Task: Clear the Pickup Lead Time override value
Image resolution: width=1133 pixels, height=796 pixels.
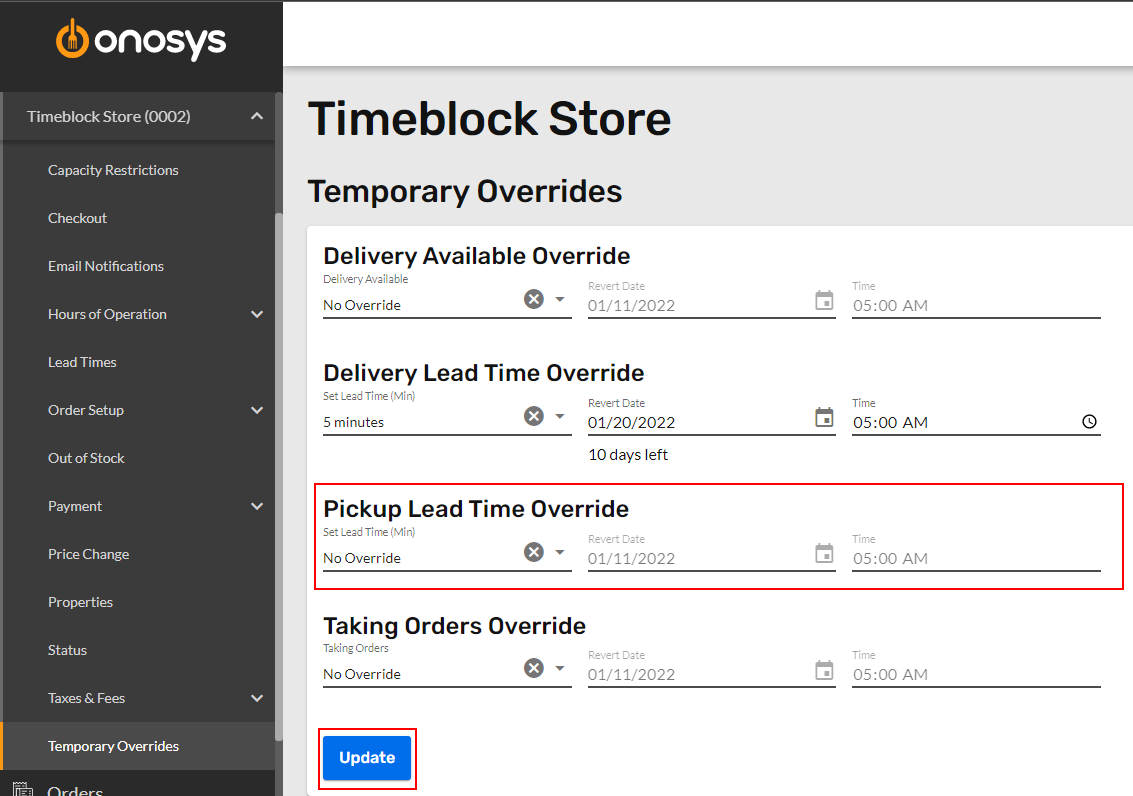Action: (533, 553)
